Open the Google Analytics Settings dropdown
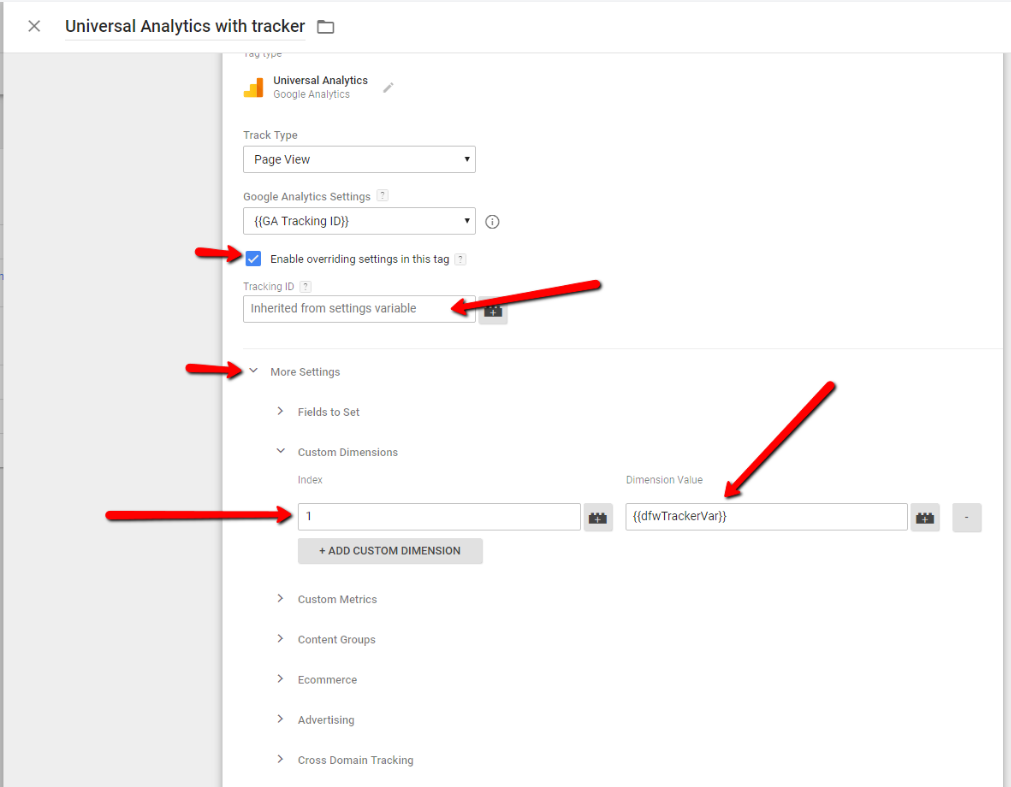The height and width of the screenshot is (787, 1011). click(x=359, y=221)
